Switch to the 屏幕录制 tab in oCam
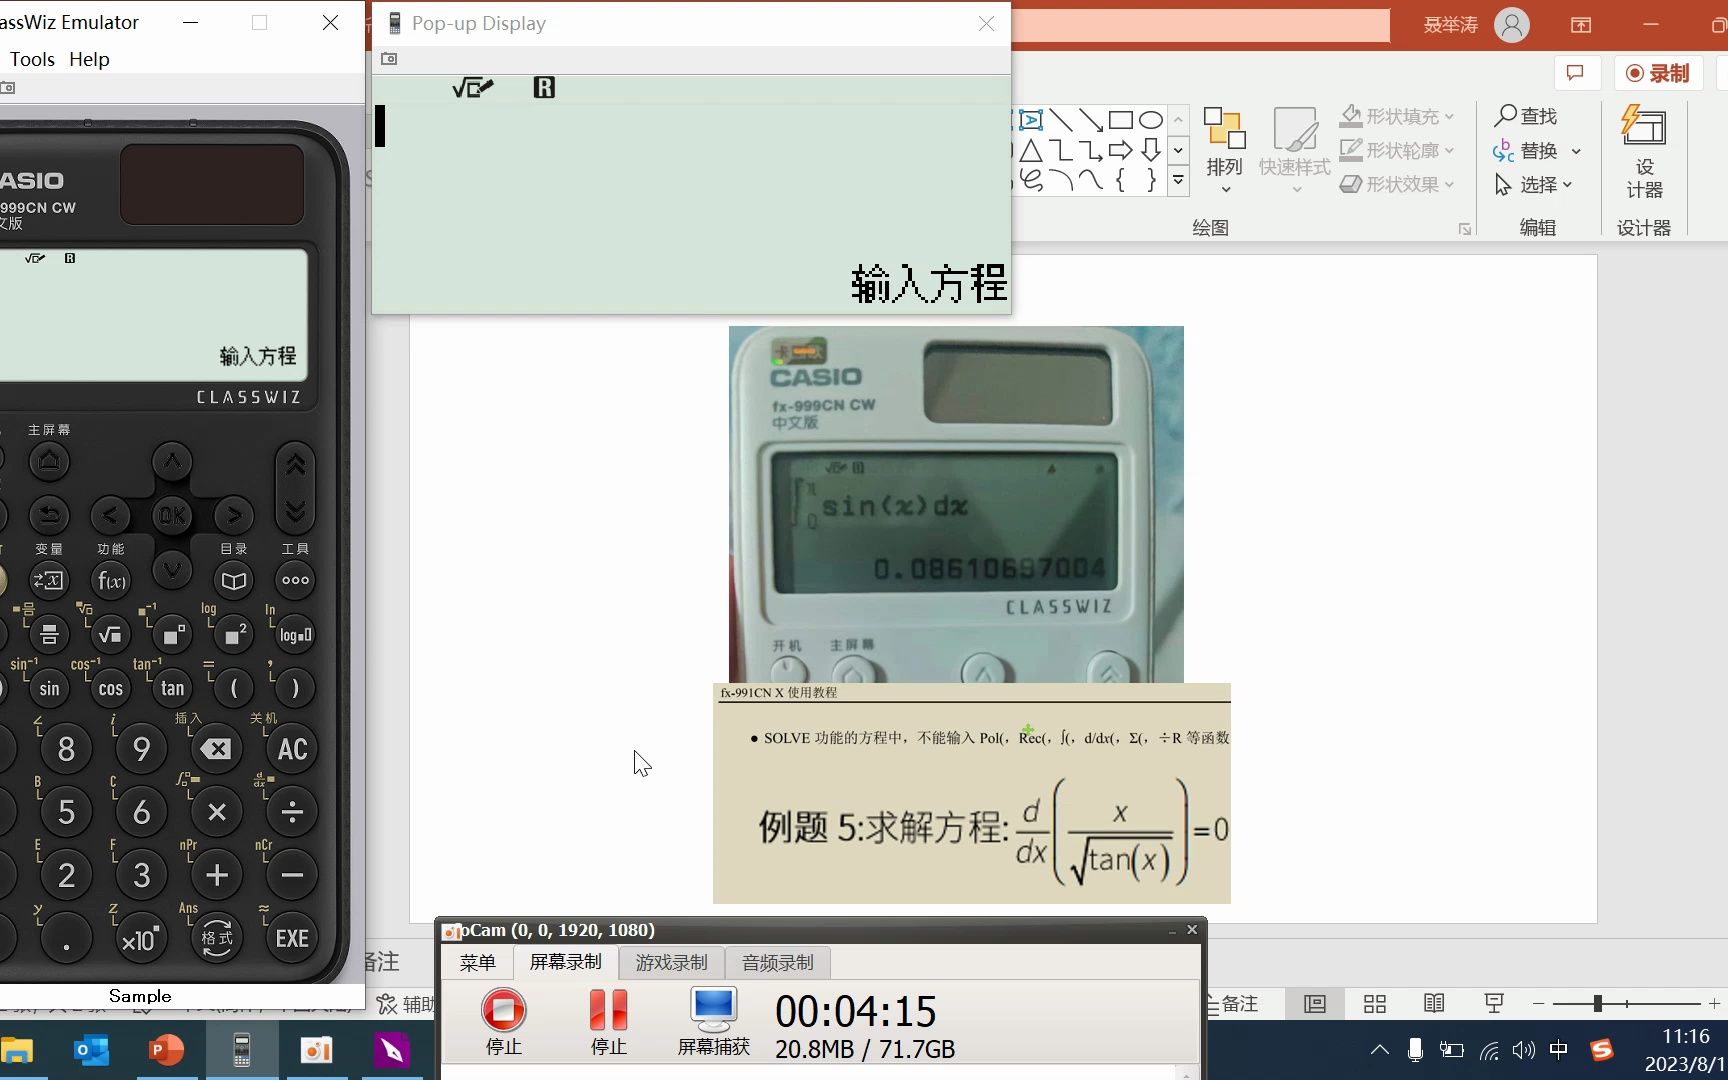The height and width of the screenshot is (1080, 1728). 565,962
